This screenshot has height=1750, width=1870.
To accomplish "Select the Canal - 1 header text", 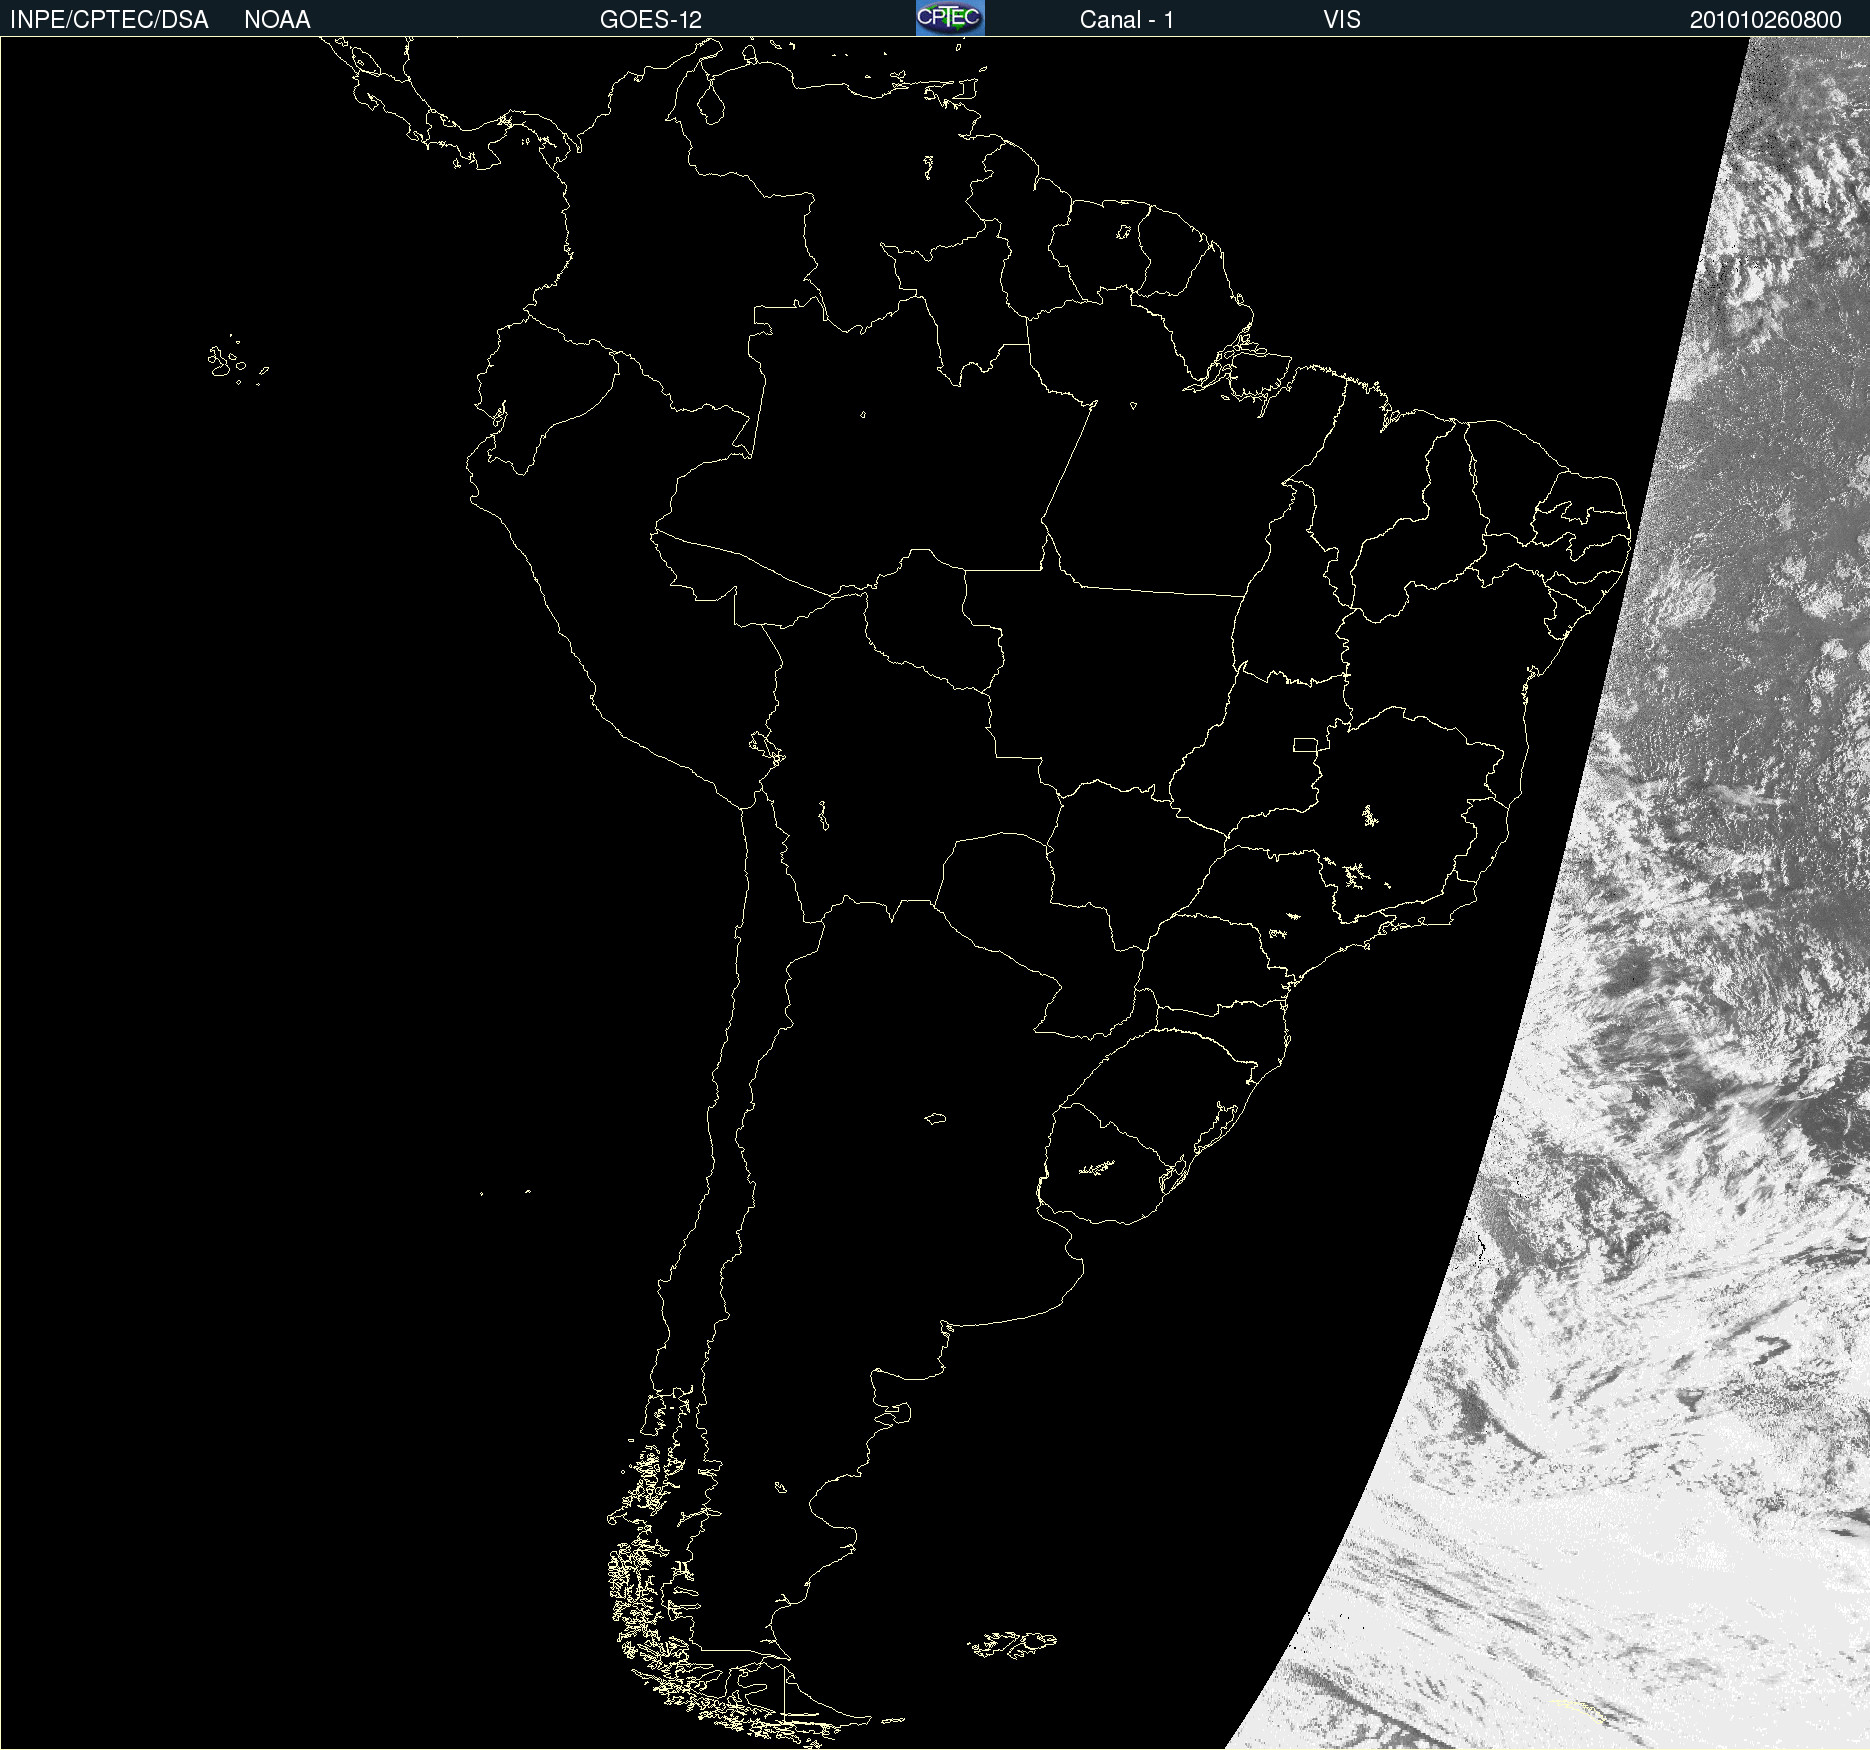I will pyautogui.click(x=1127, y=20).
